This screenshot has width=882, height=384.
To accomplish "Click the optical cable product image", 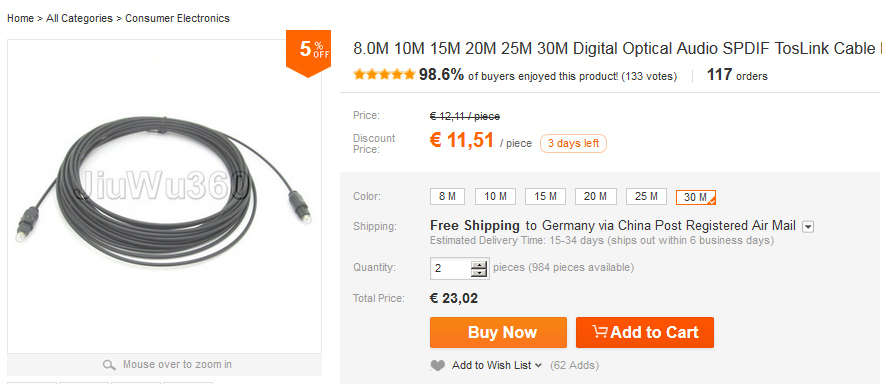I will (x=164, y=197).
